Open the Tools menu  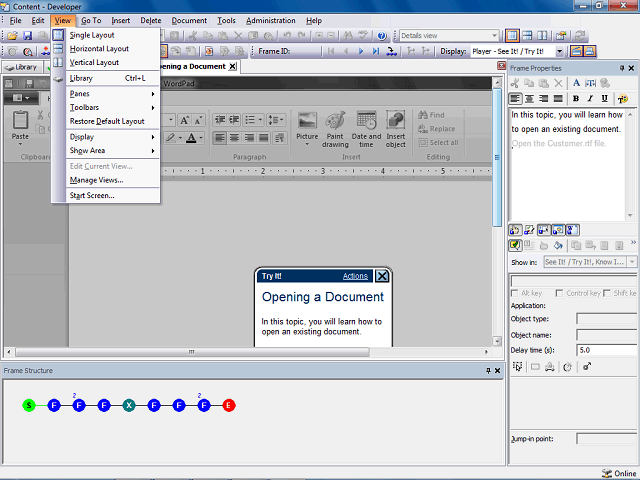point(226,20)
